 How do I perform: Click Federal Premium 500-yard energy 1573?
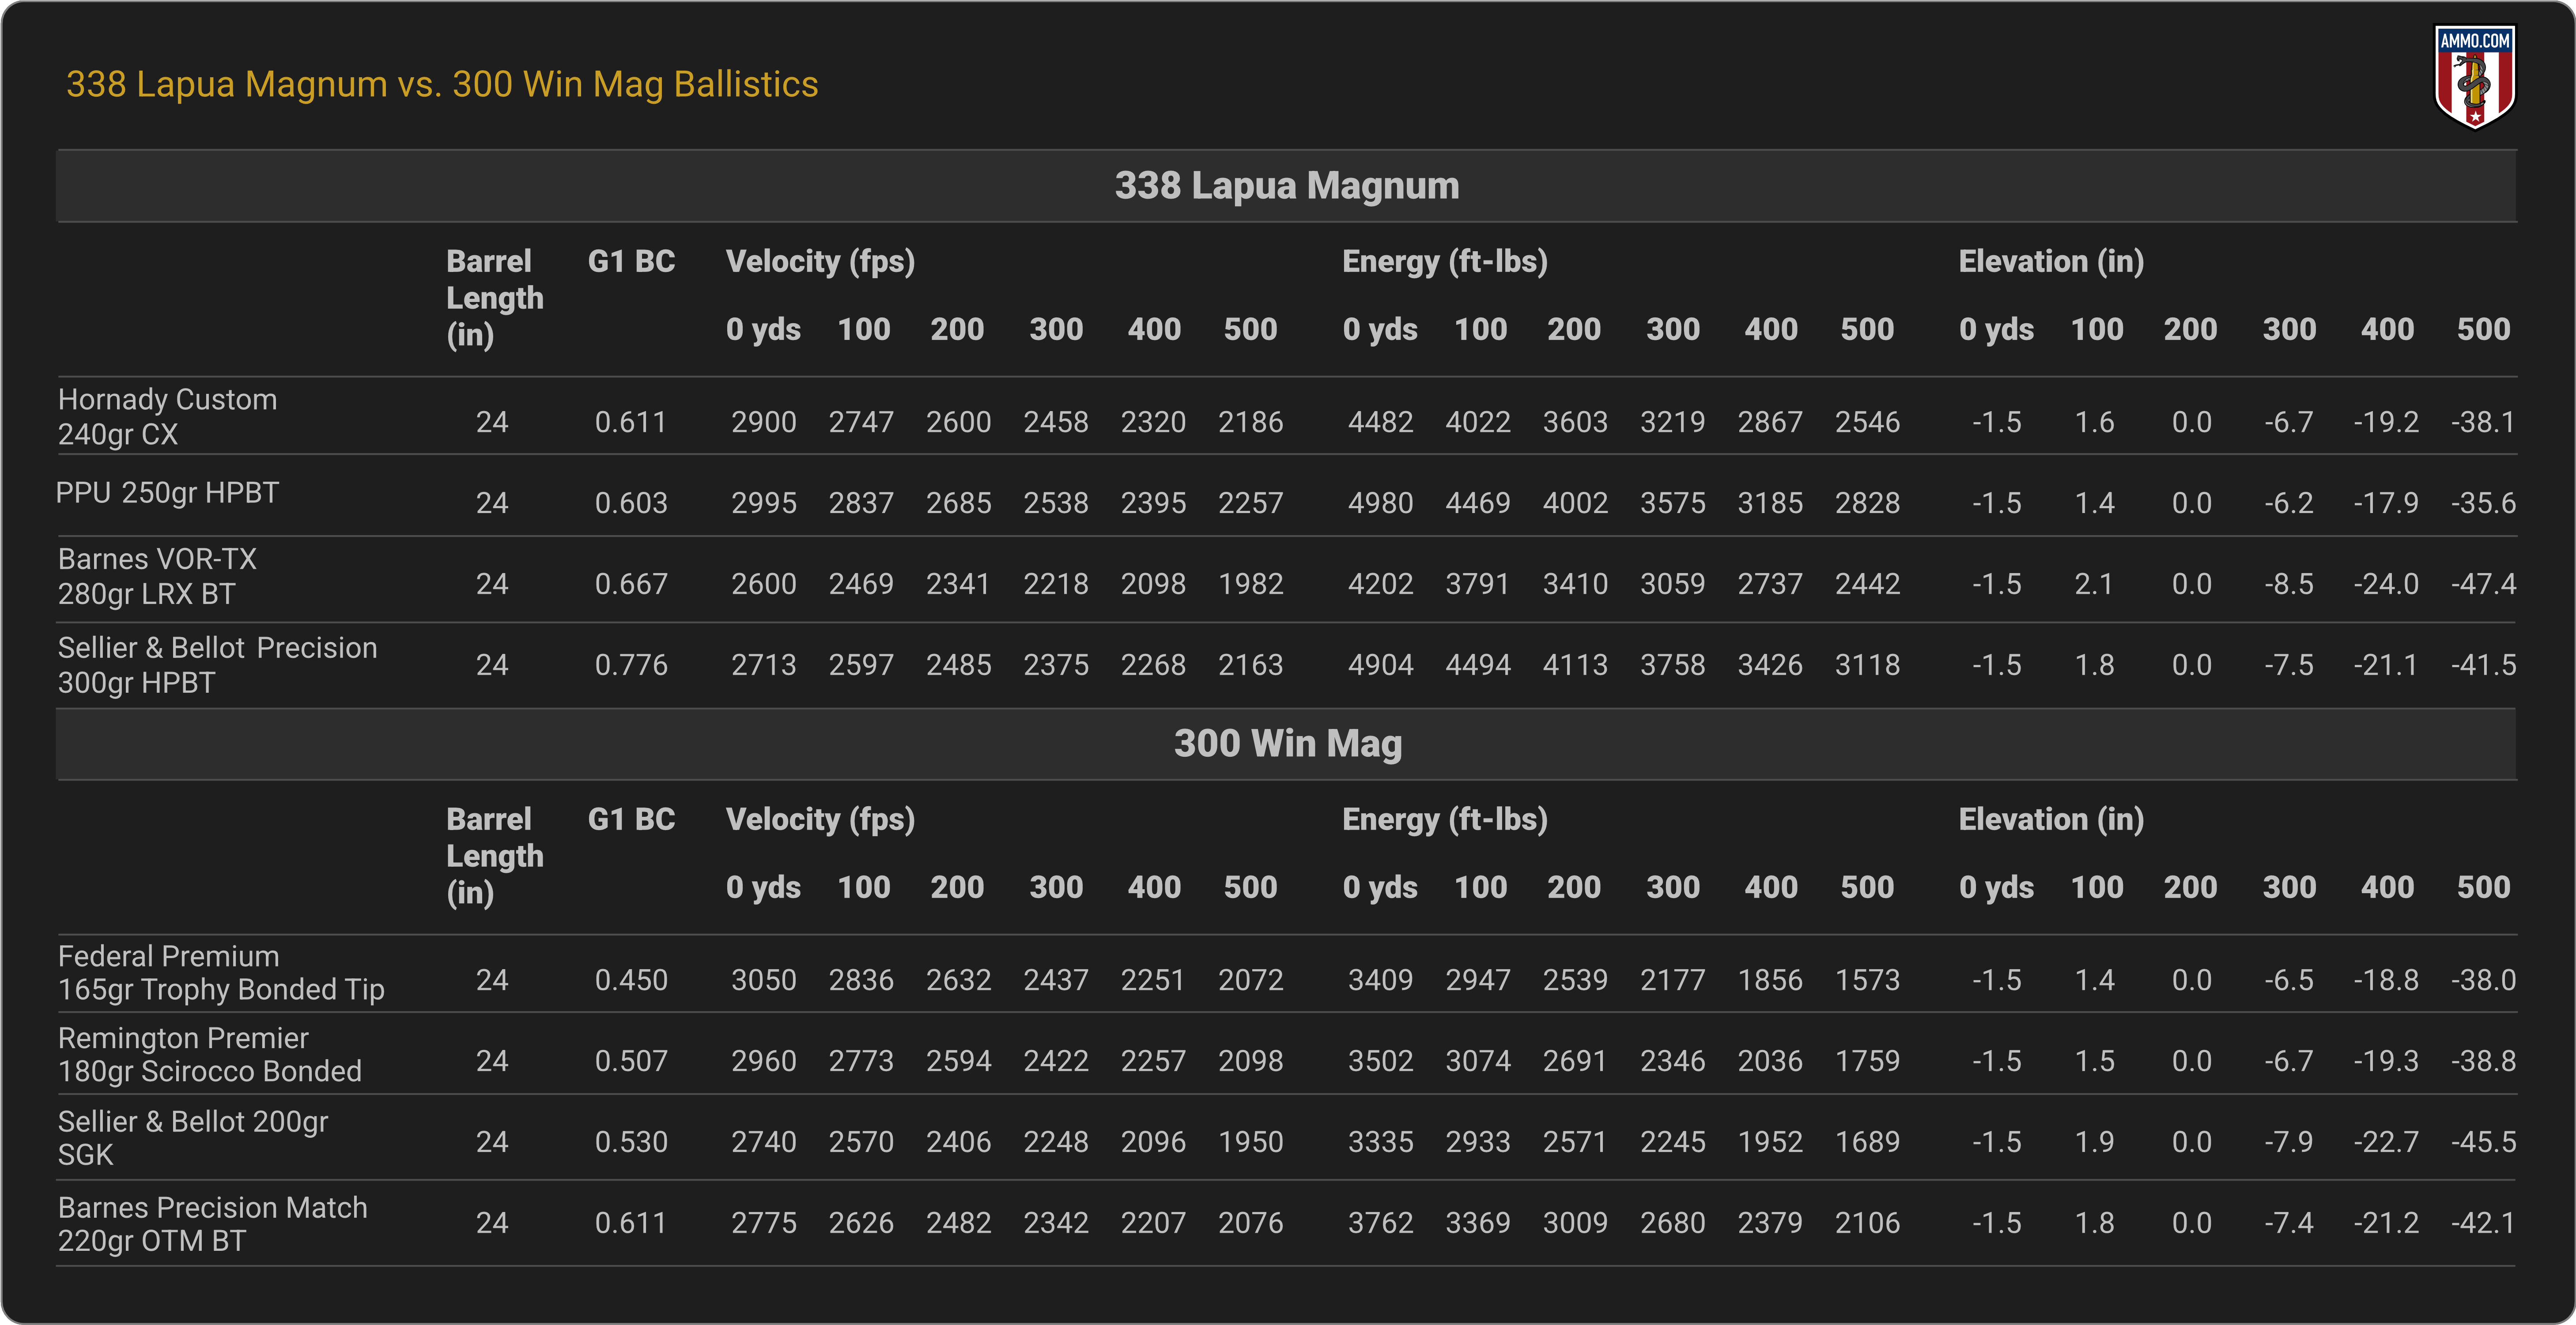coord(1868,980)
